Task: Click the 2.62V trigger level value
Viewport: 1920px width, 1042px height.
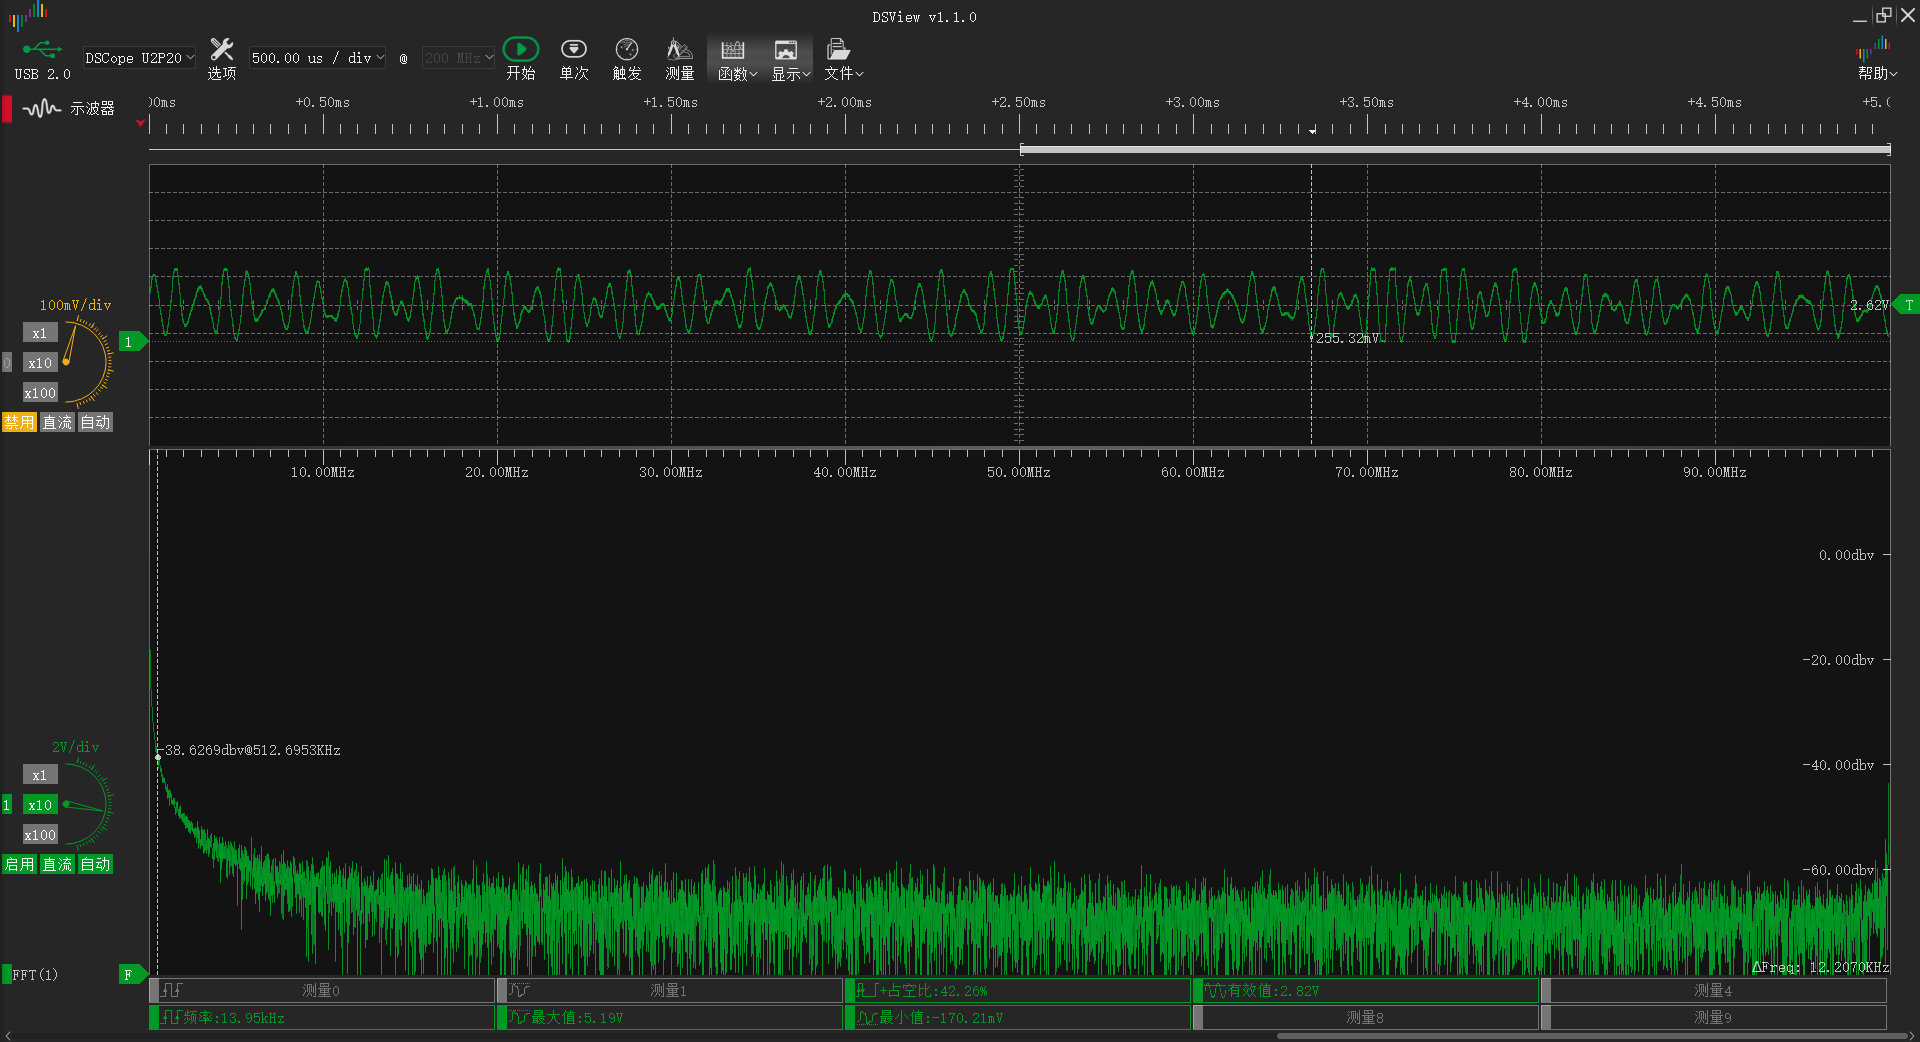Action: 1868,305
